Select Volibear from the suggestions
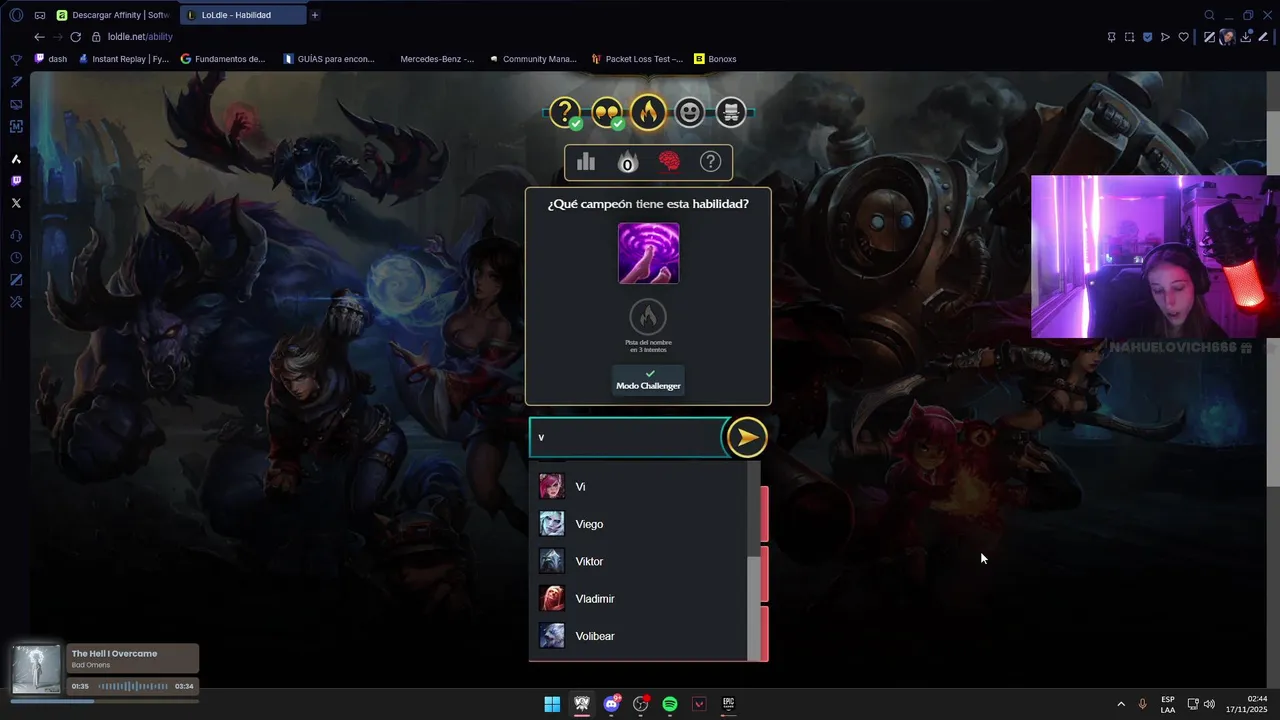The width and height of the screenshot is (1280, 720). click(x=638, y=636)
